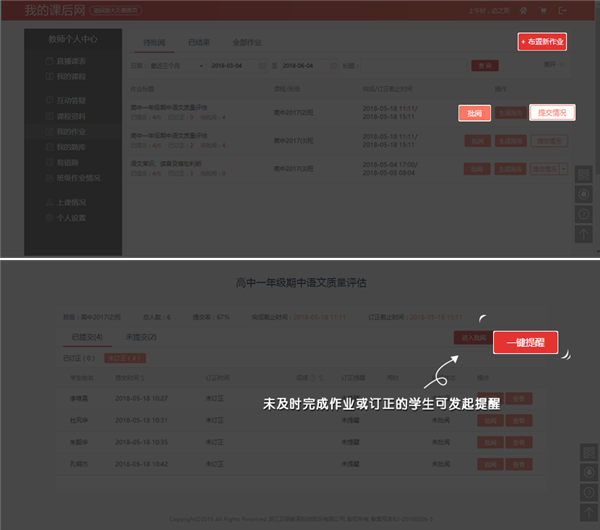
Task: Open 直播课表 in the sidebar
Action: click(x=70, y=63)
